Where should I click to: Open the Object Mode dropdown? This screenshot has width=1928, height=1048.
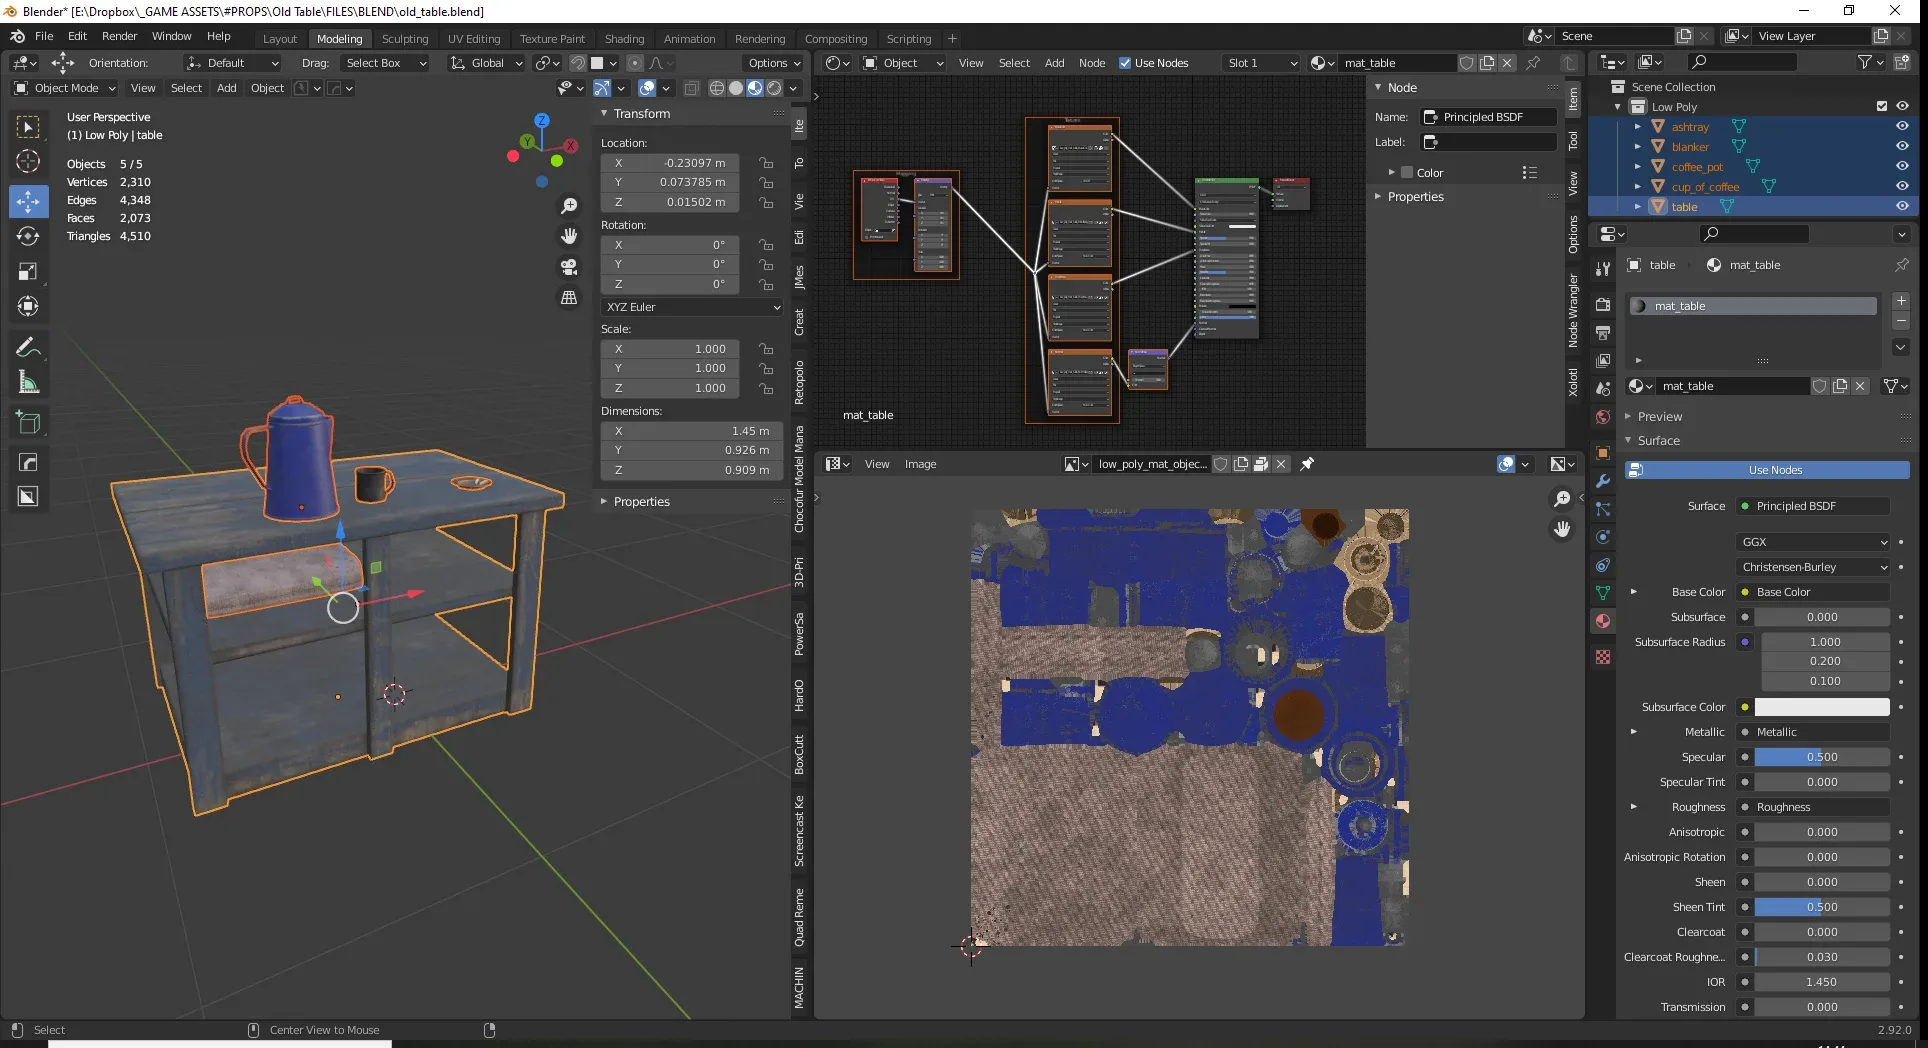(x=66, y=88)
